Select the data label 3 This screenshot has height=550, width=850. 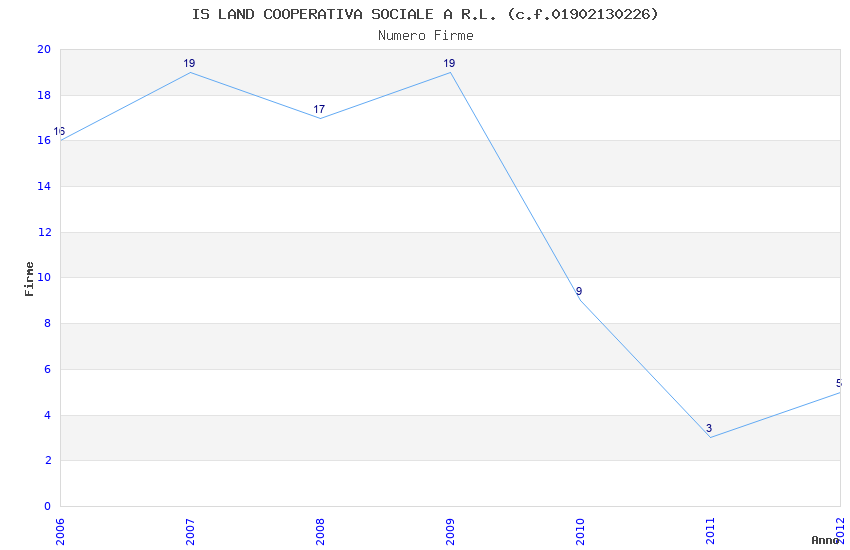click(709, 429)
